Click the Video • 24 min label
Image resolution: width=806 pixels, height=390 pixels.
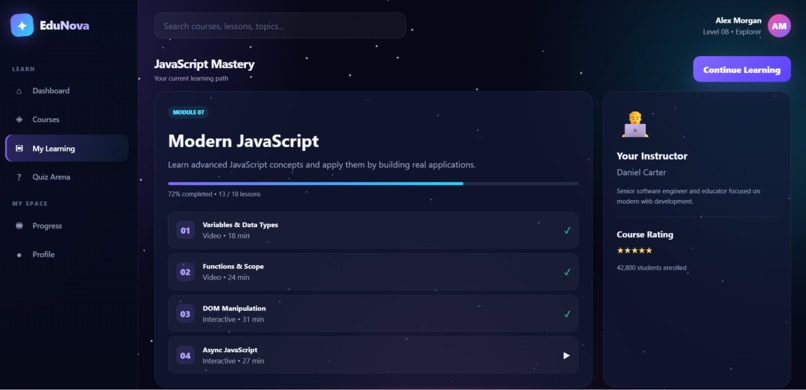pyautogui.click(x=226, y=277)
